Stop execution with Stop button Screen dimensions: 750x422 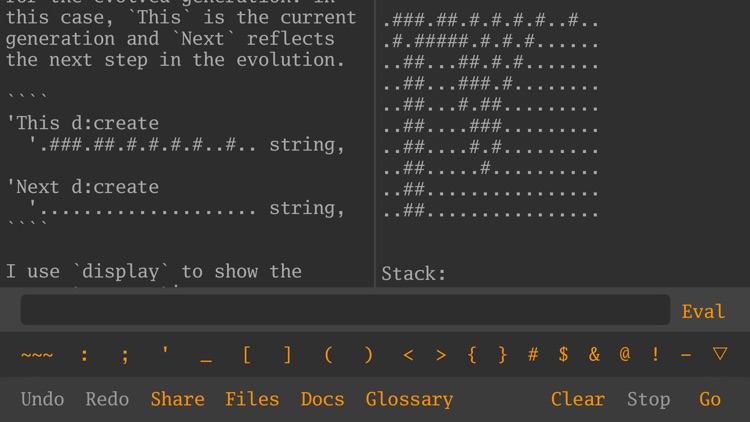[649, 400]
